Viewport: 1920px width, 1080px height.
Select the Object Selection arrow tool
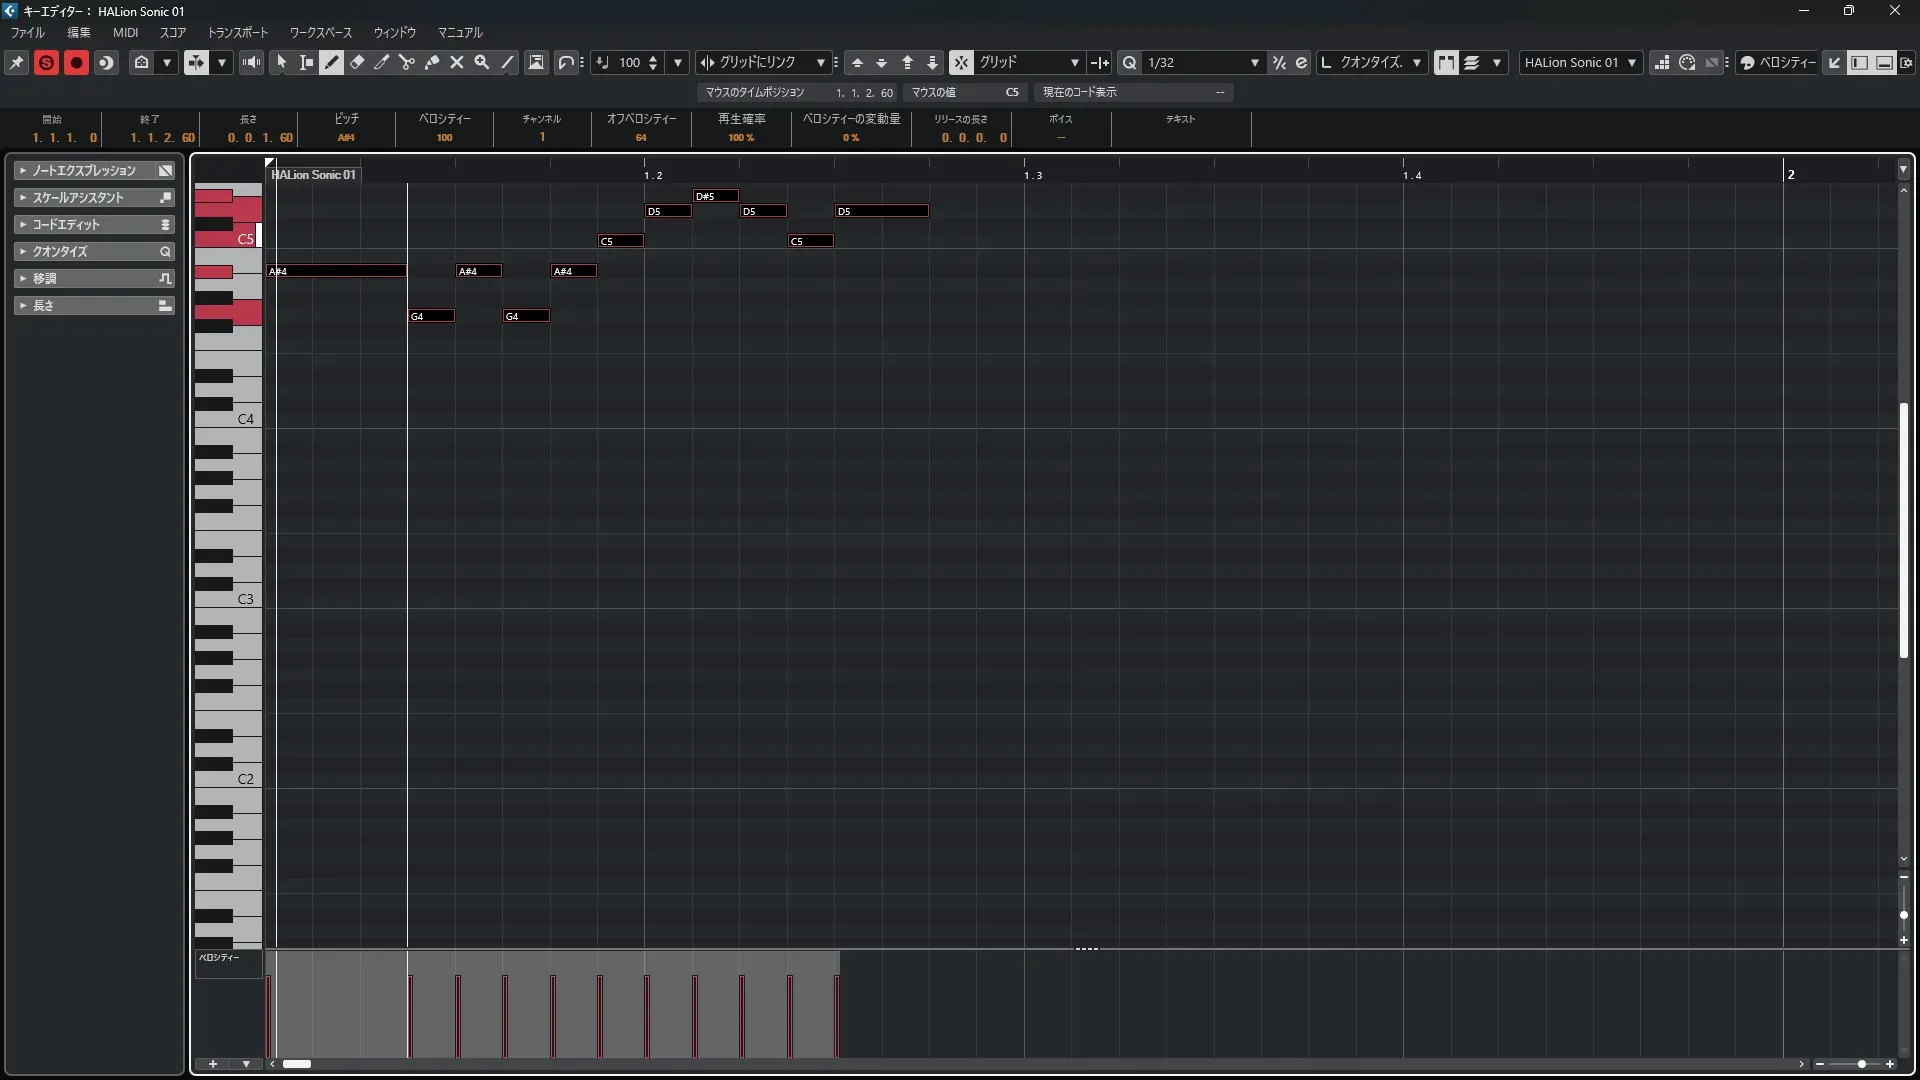(281, 62)
